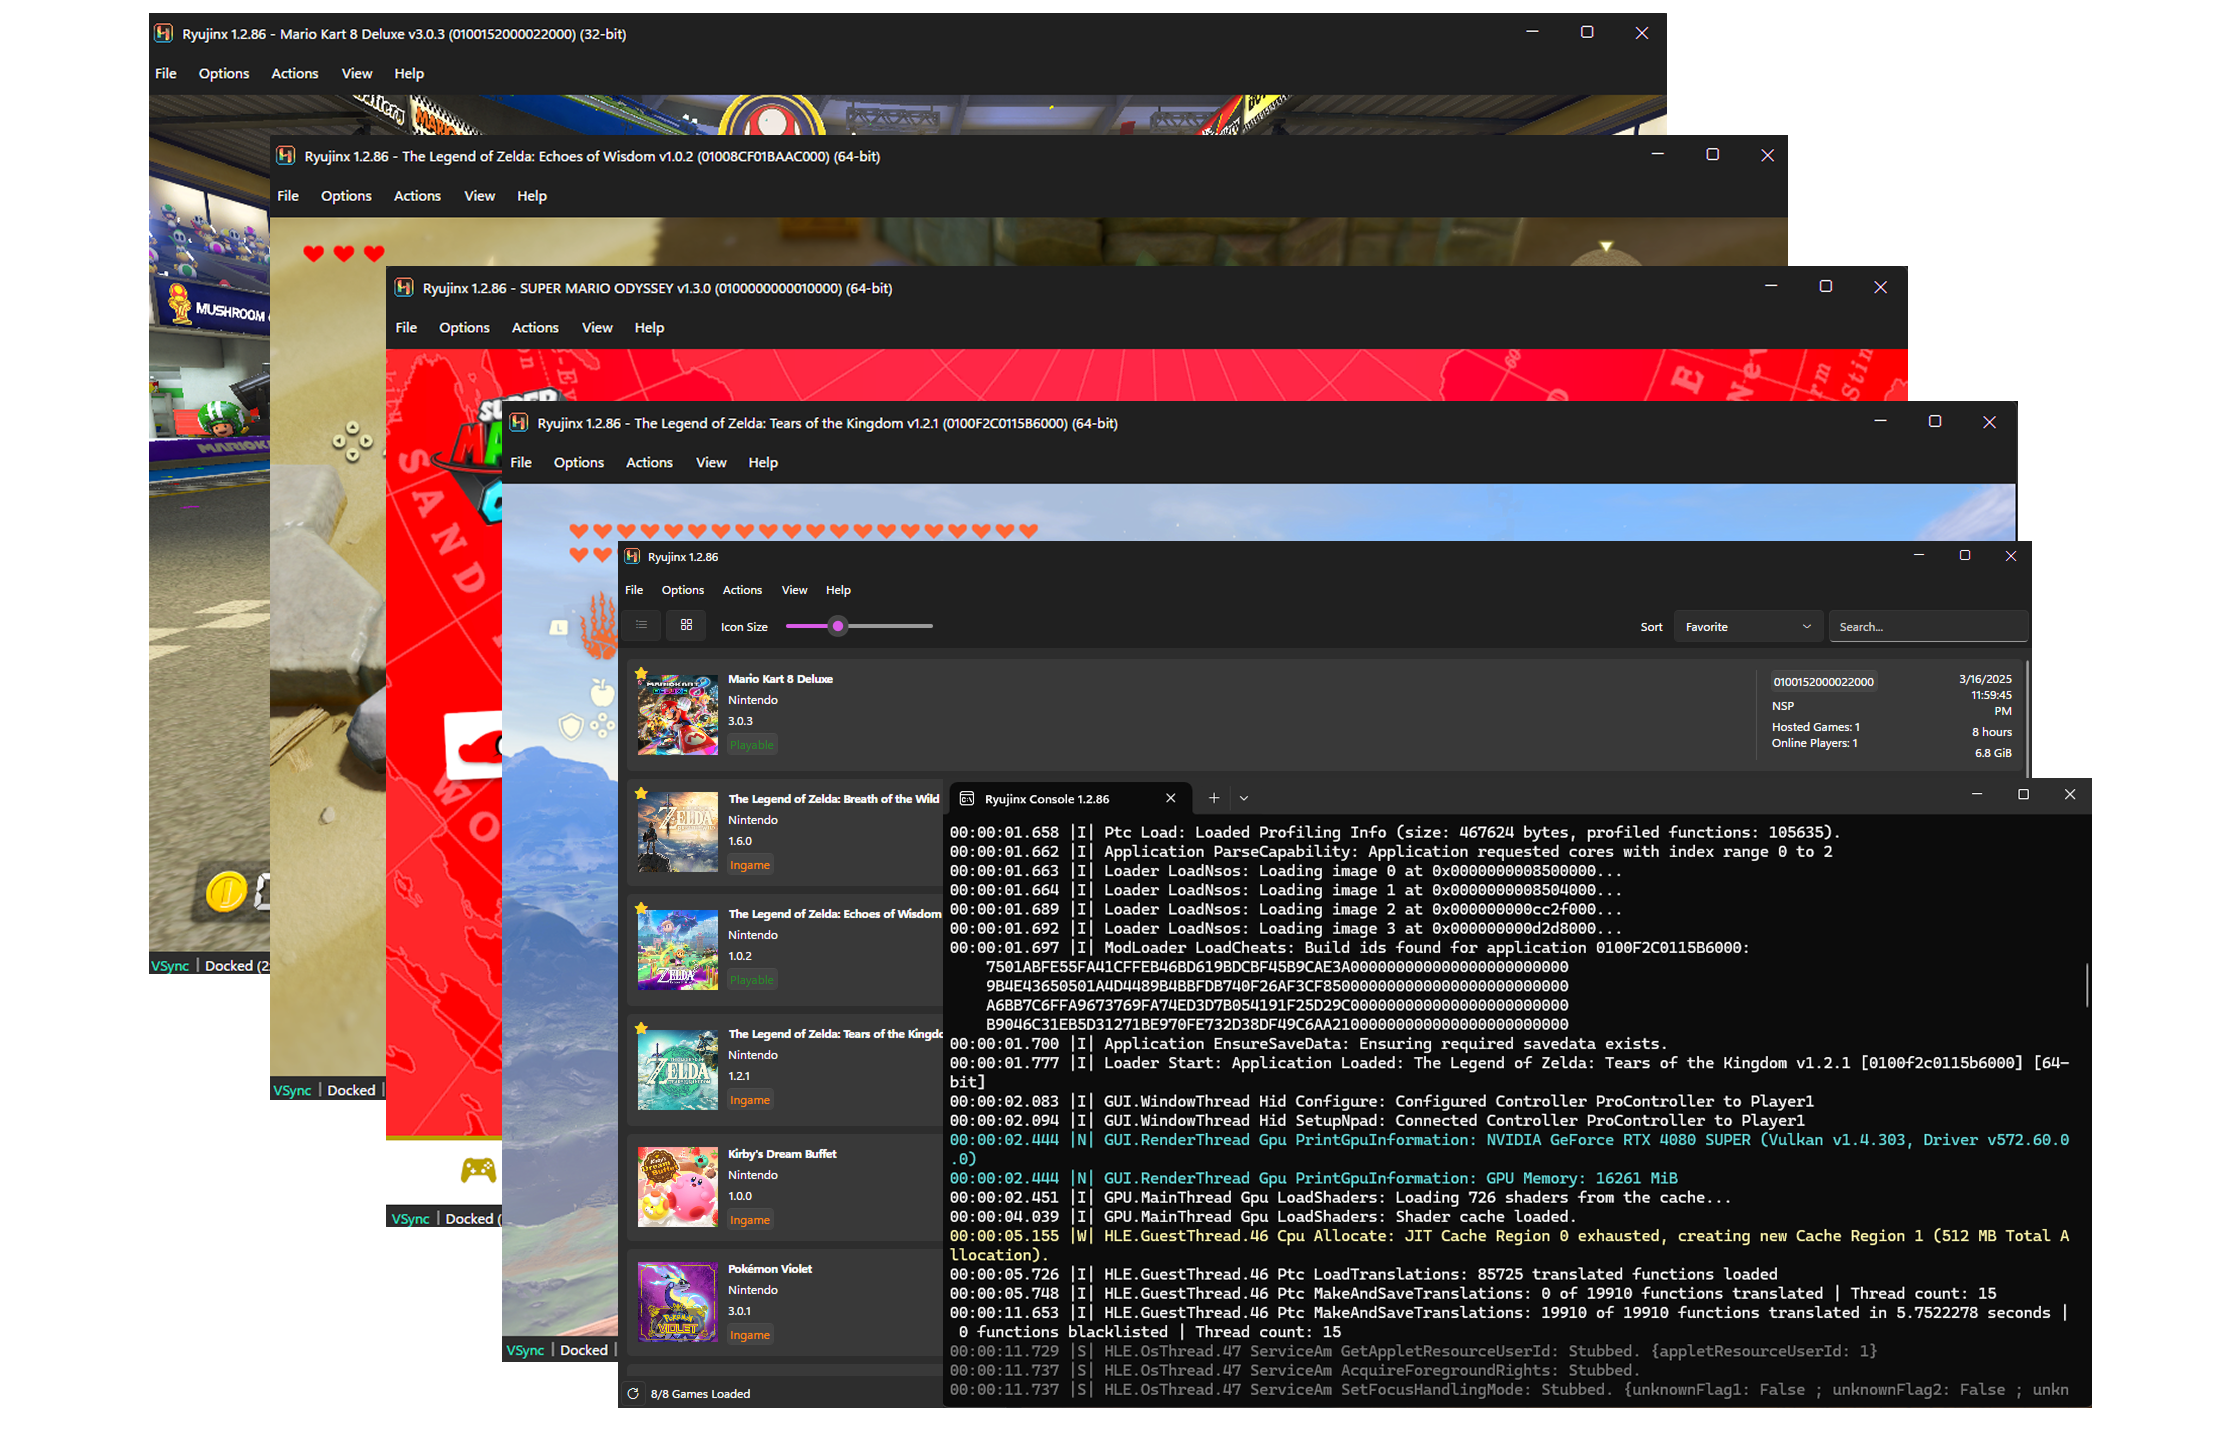
Task: Open View menu in the Echoes of Wisdom window
Action: 480,196
